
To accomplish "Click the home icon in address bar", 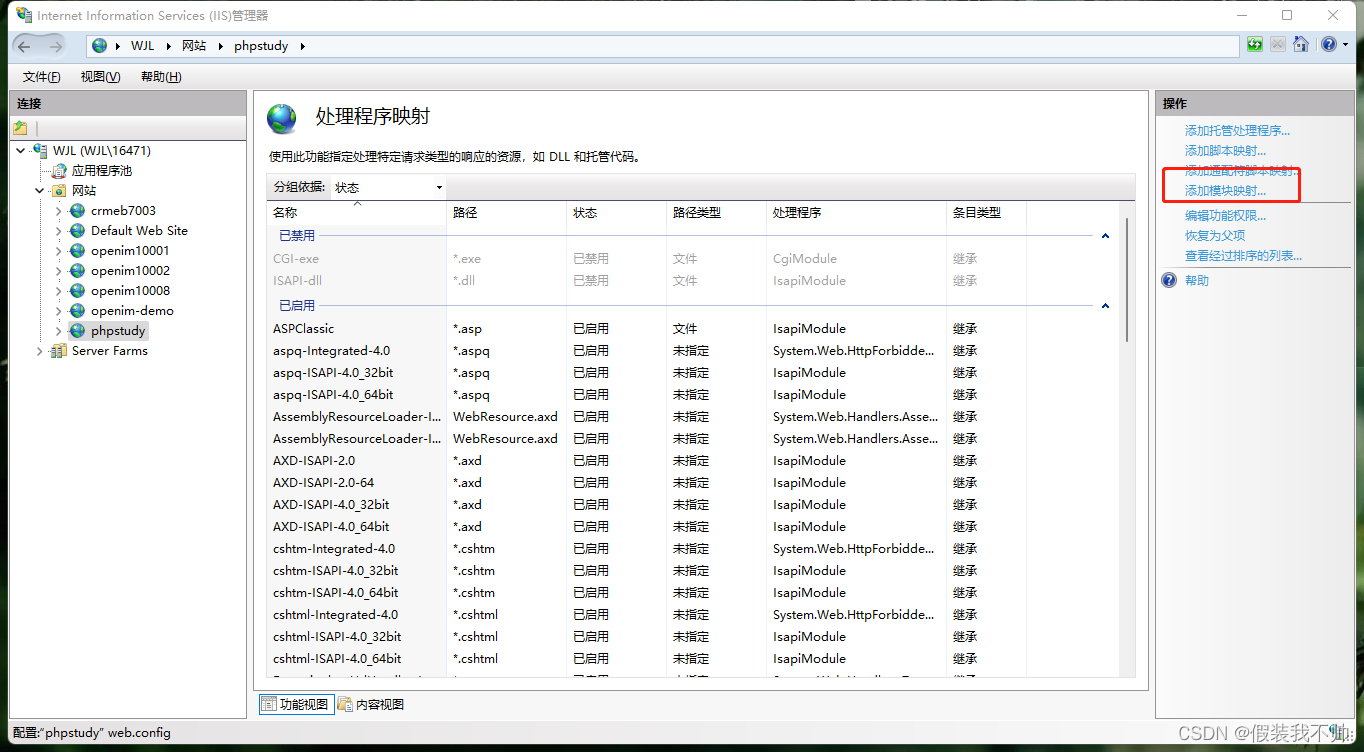I will 1301,45.
